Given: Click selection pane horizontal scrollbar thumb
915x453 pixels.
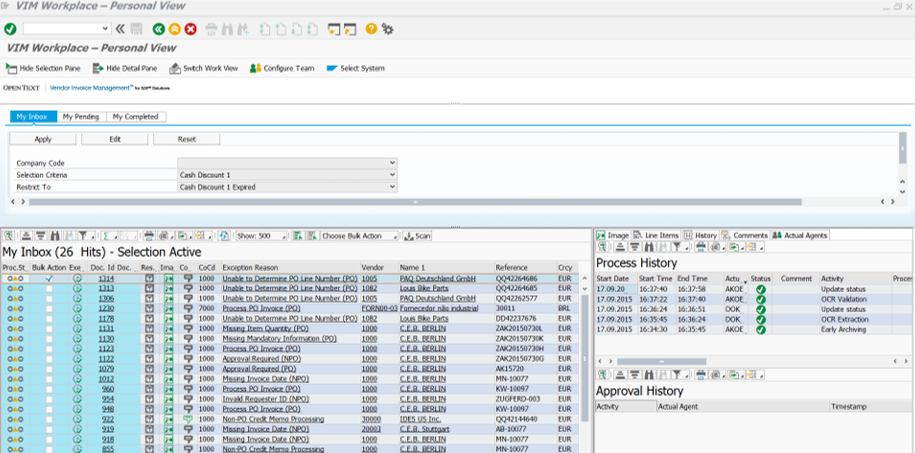Looking at the screenshot, I should pos(415,201).
